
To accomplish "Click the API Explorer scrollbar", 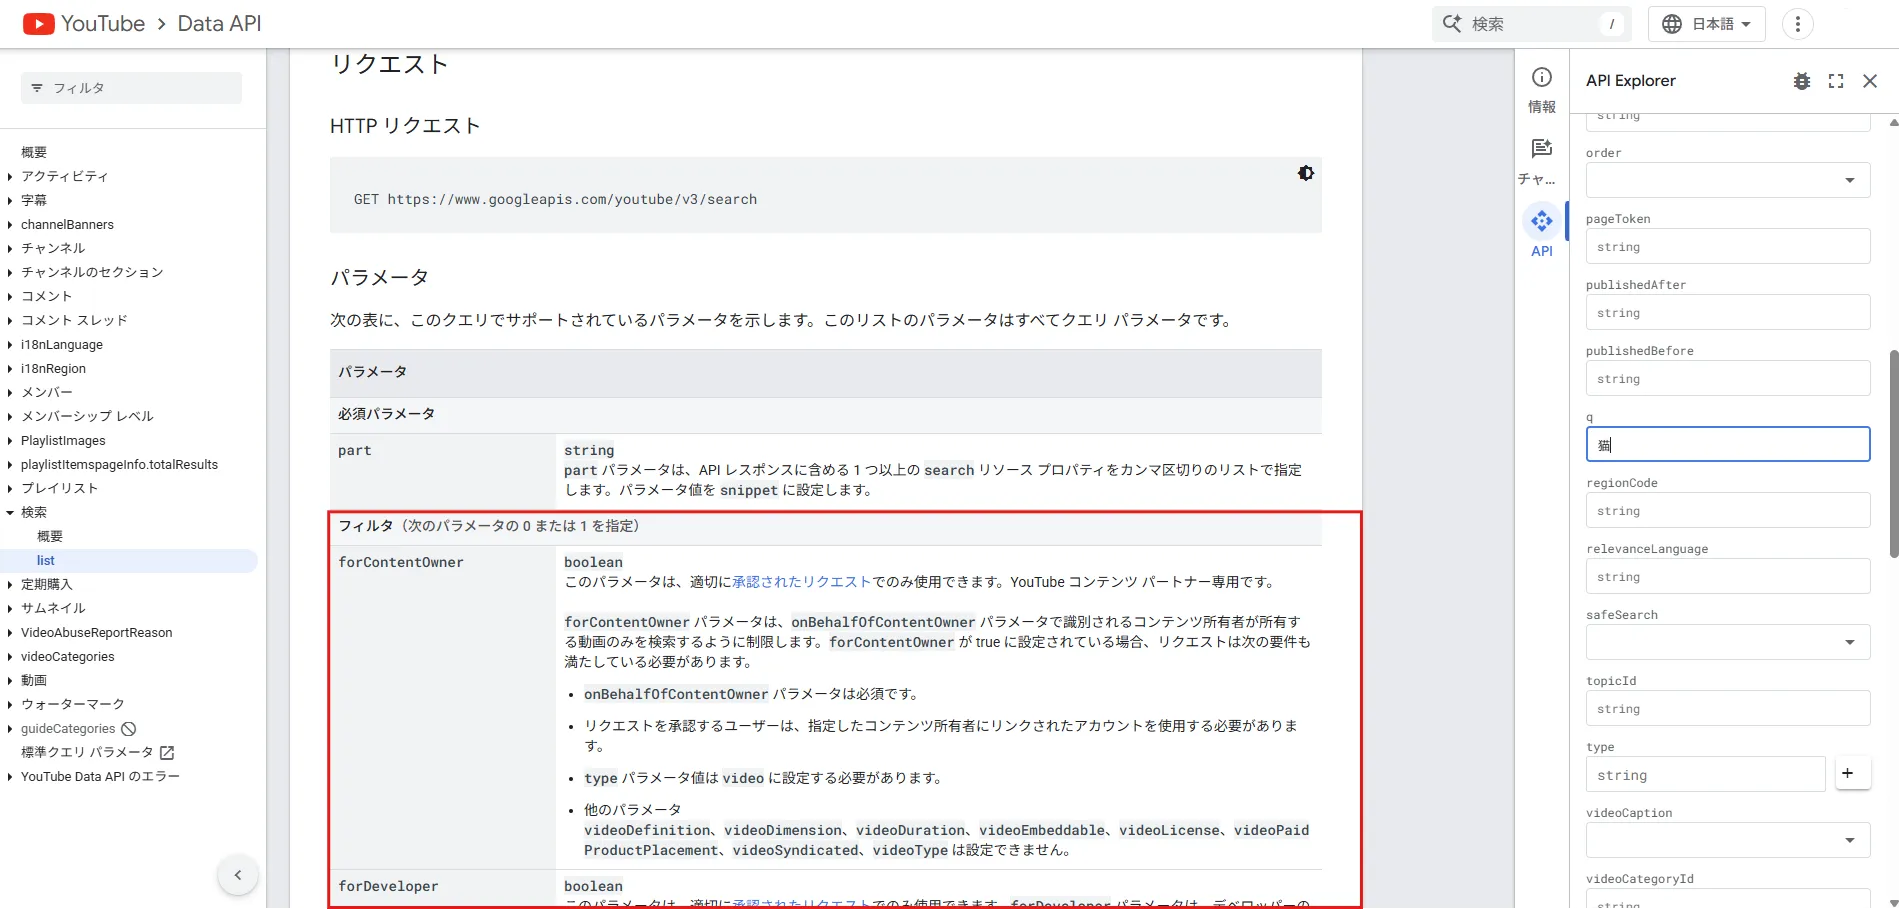I will point(1893,454).
